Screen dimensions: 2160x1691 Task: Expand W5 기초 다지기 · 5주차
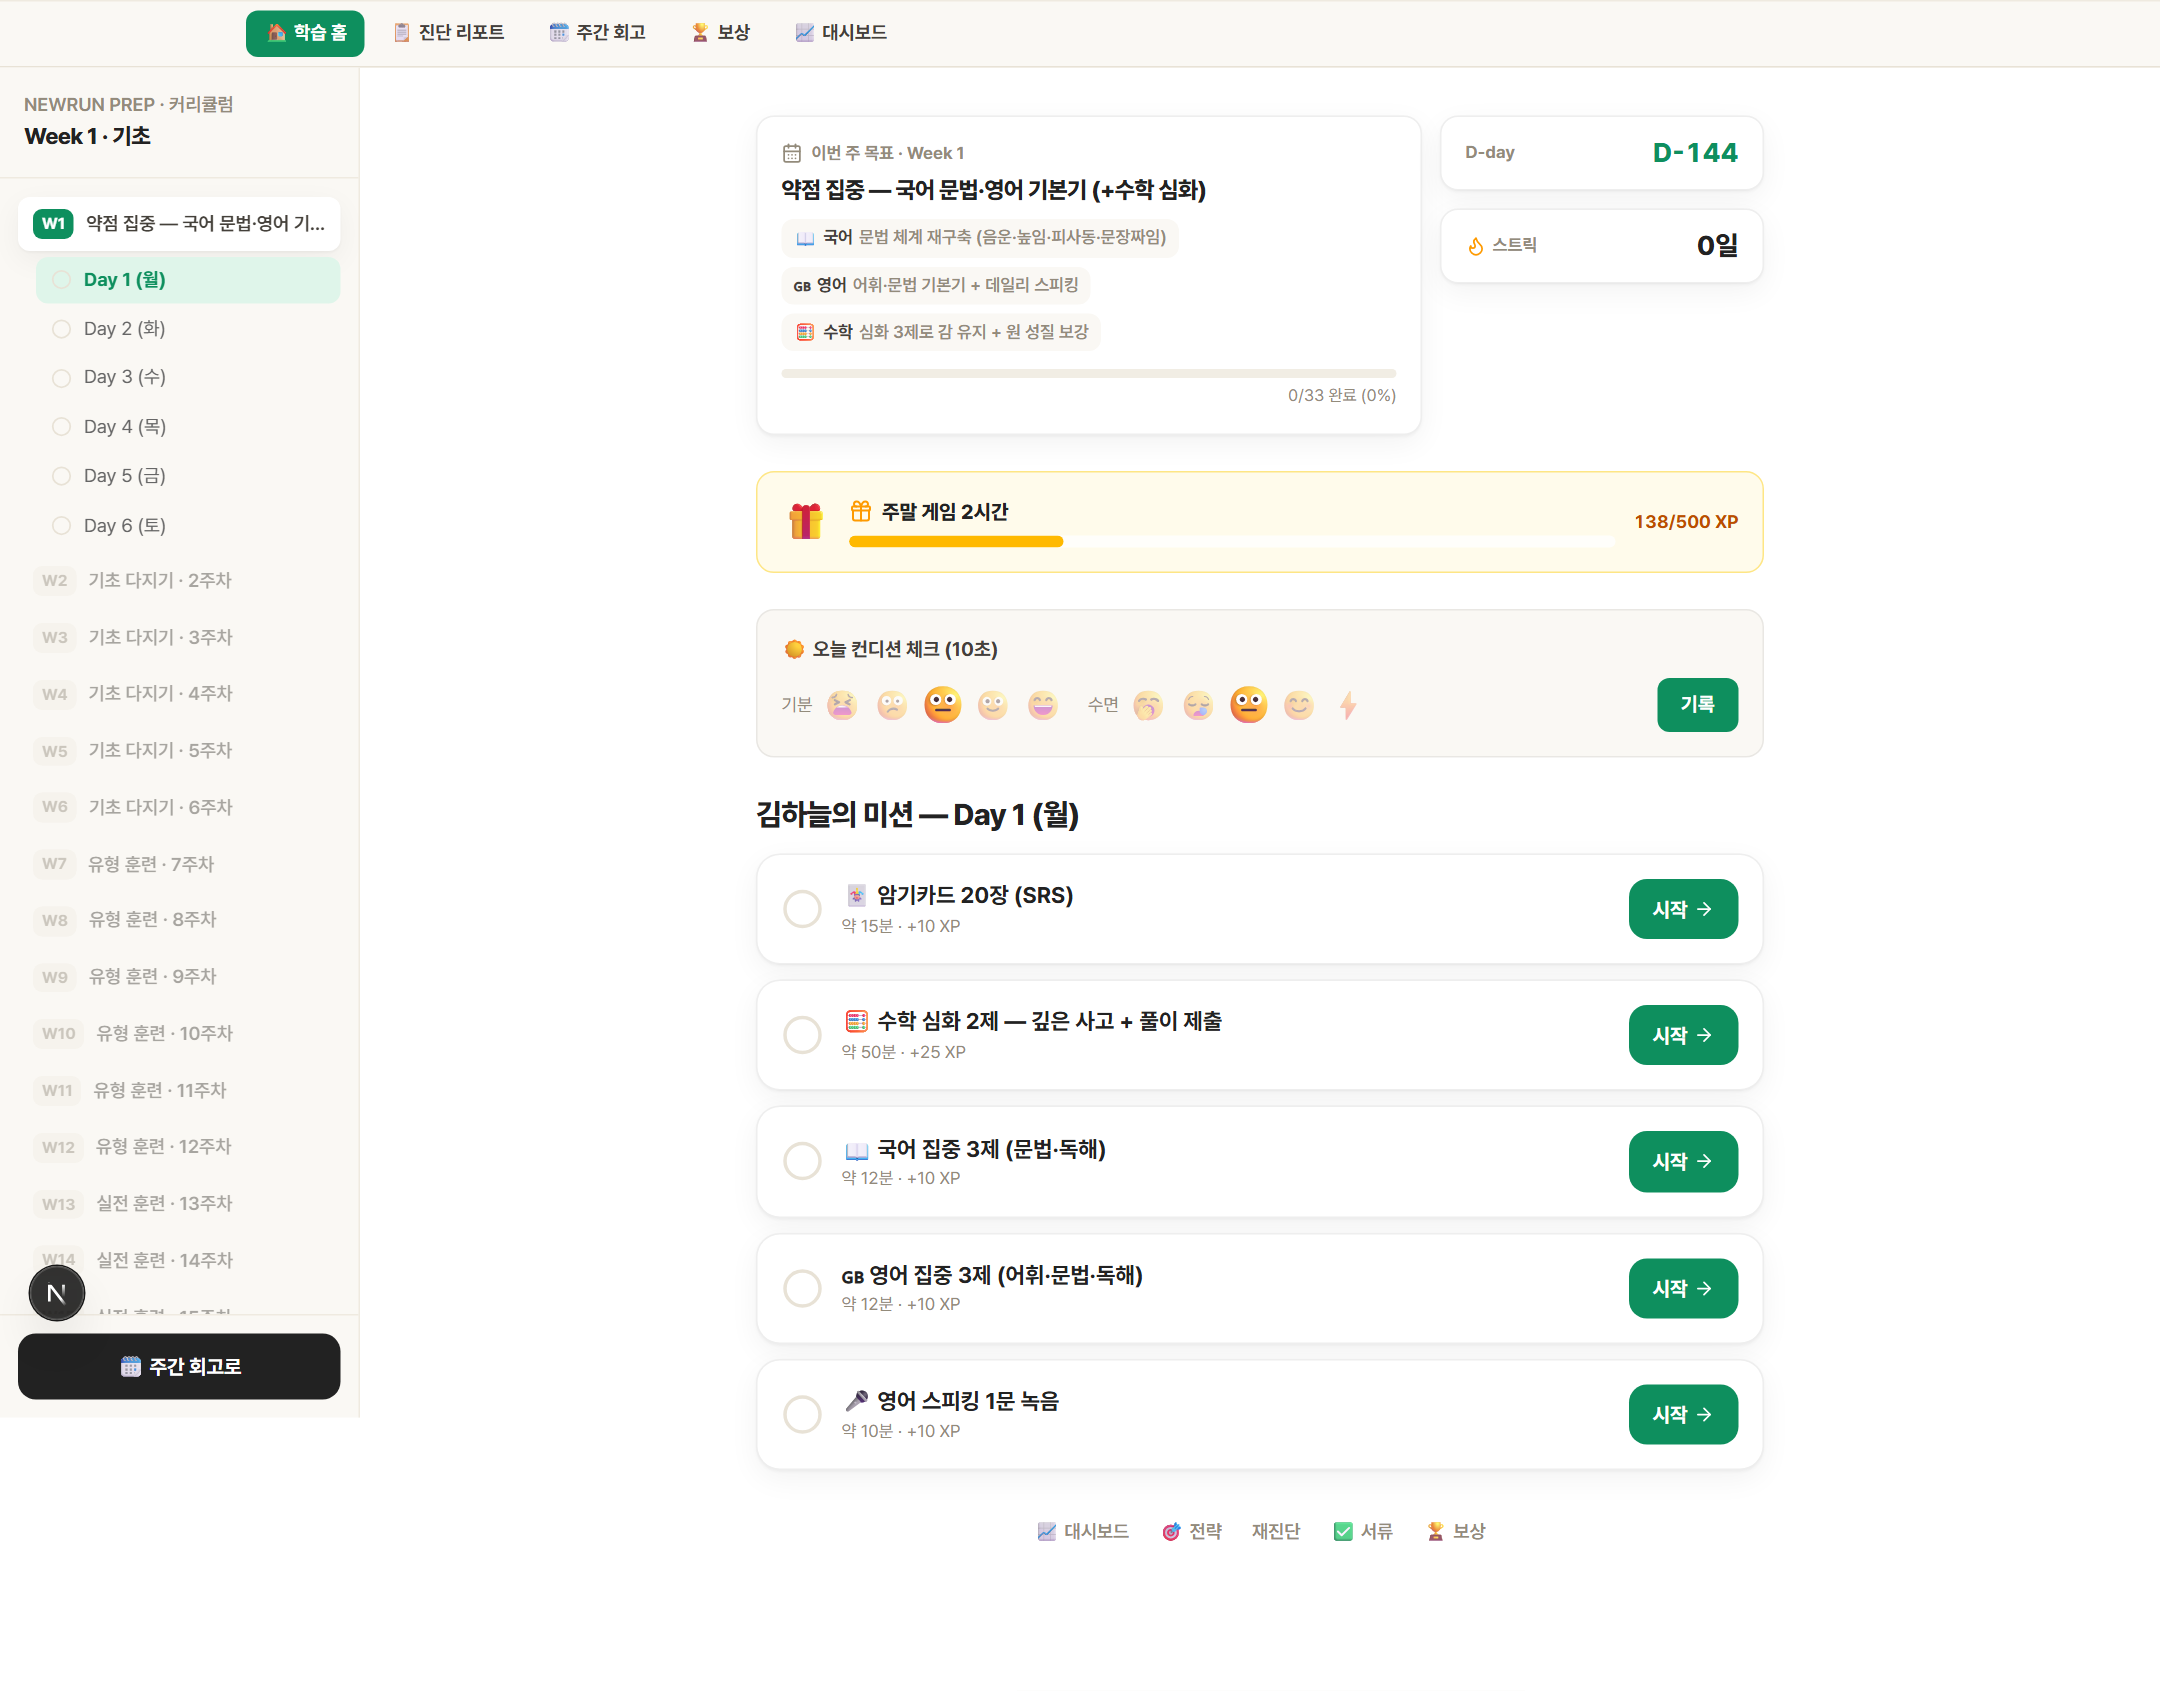coord(179,751)
